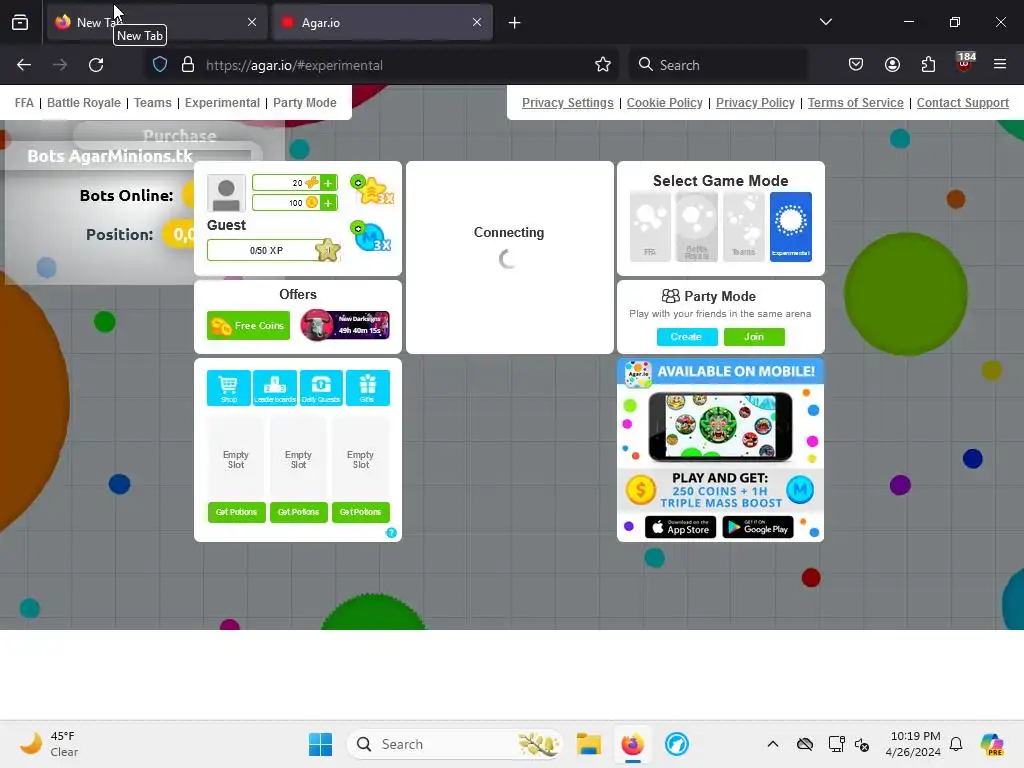1024x768 pixels.
Task: Open Contact Support link
Action: [963, 103]
